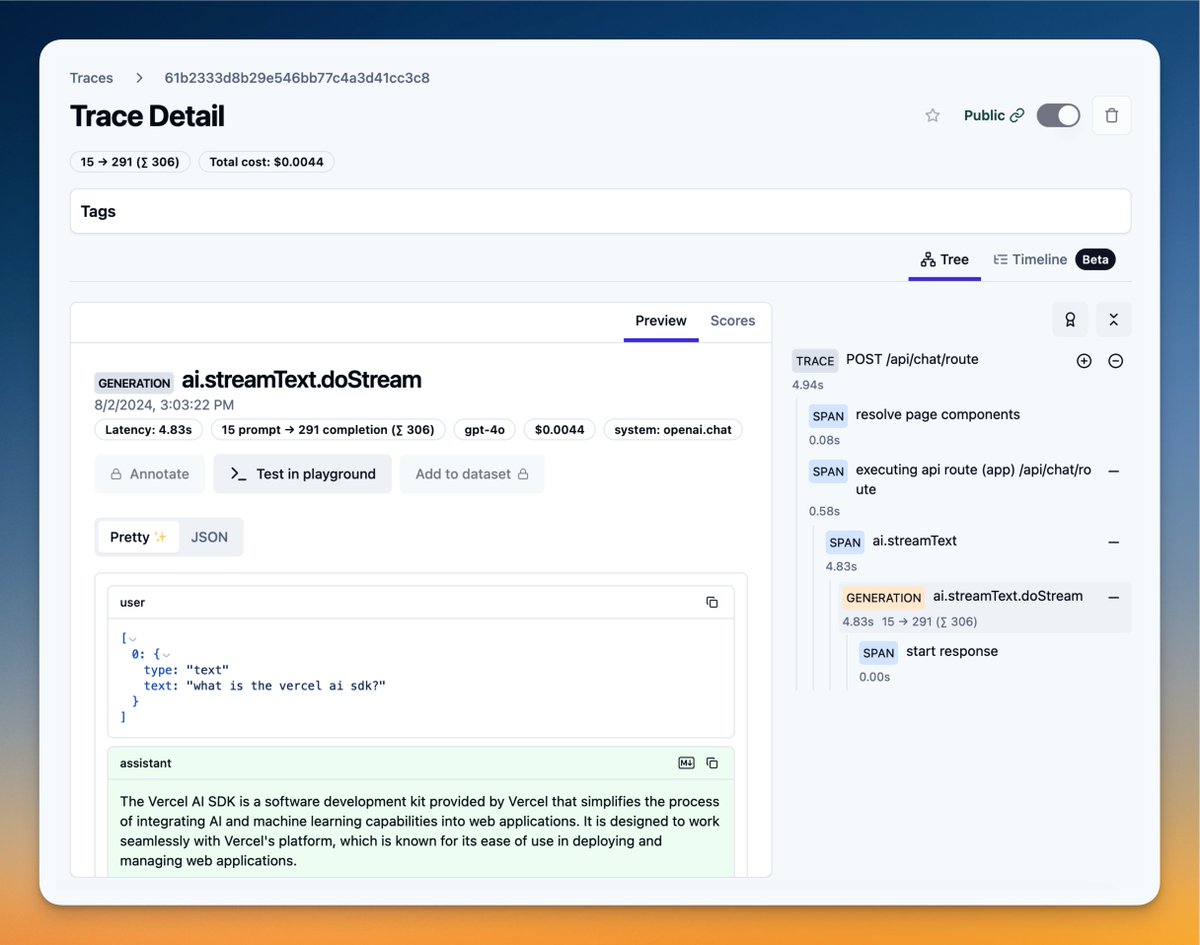Image resolution: width=1200 pixels, height=945 pixels.
Task: Click the $0.0044 generation cost badge
Action: point(560,429)
